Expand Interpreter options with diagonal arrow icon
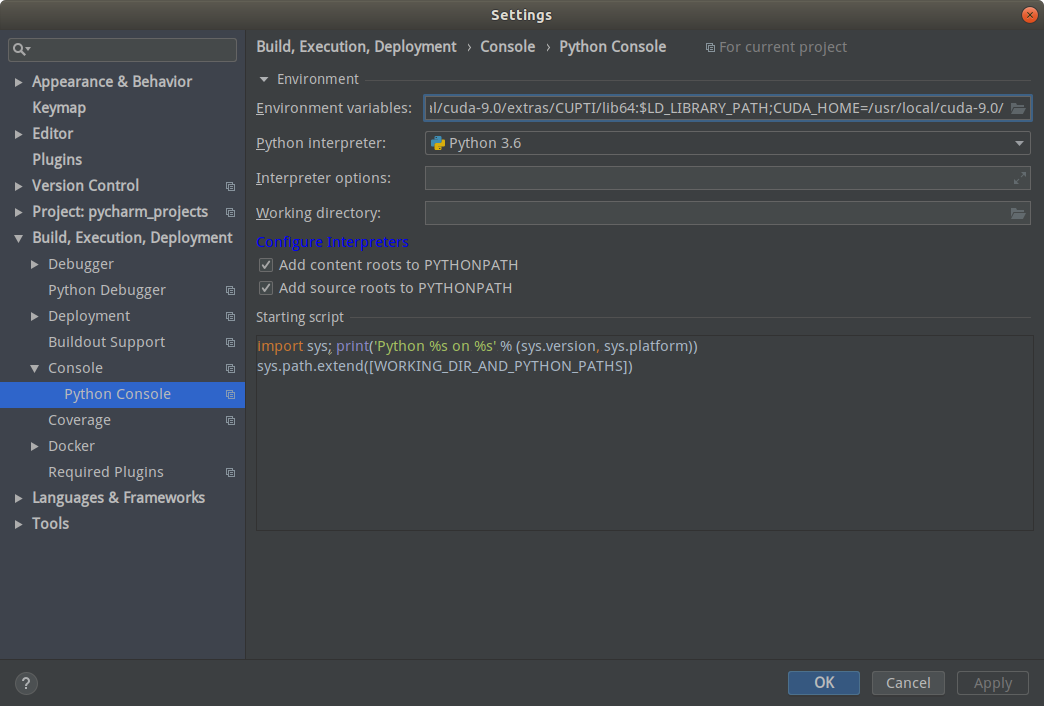This screenshot has height=706, width=1044. coord(1018,177)
